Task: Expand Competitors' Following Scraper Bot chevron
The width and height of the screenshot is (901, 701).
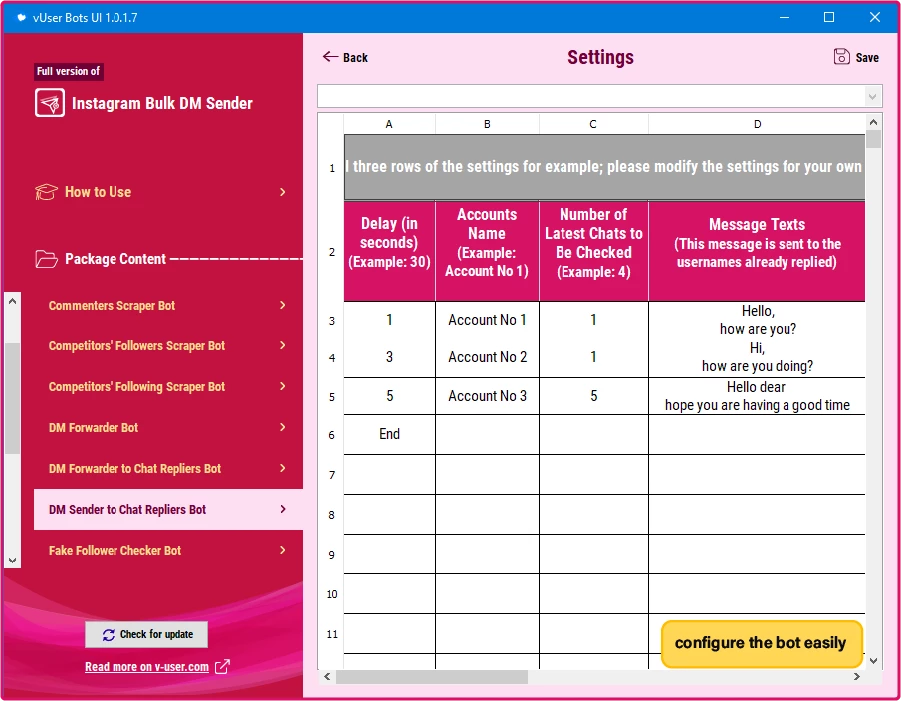Action: tap(283, 386)
